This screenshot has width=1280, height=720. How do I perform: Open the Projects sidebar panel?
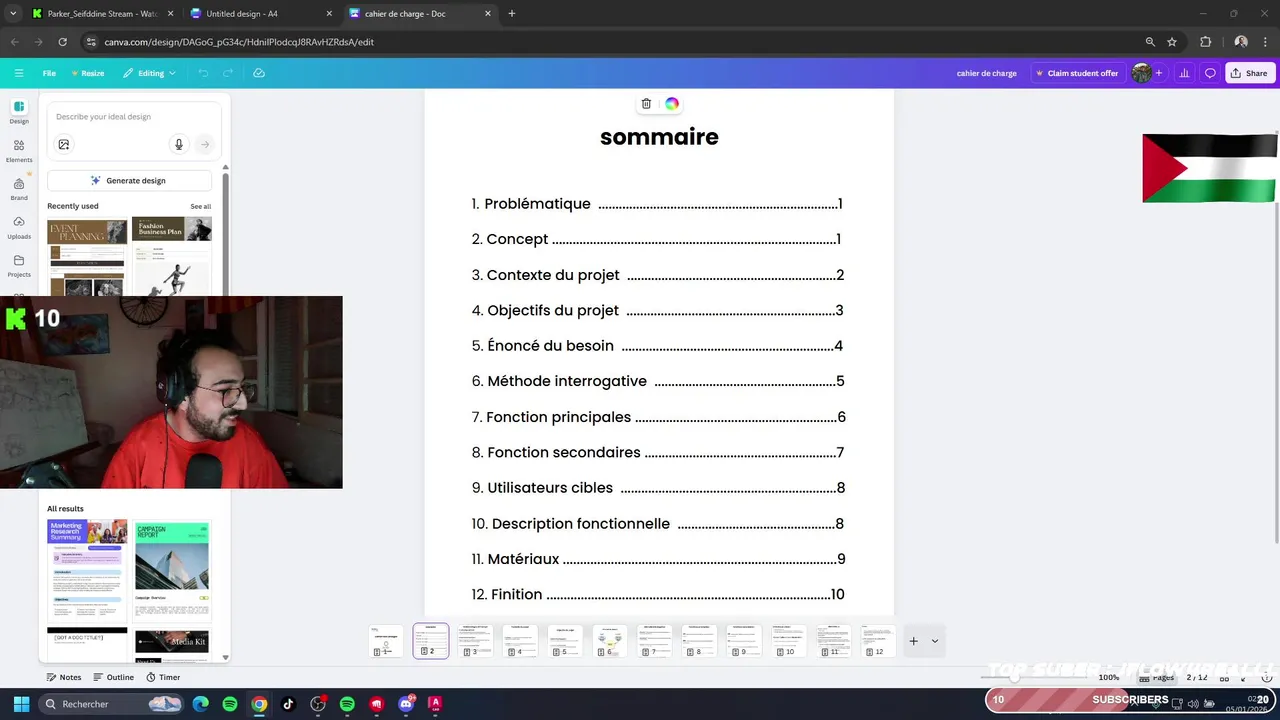click(19, 265)
